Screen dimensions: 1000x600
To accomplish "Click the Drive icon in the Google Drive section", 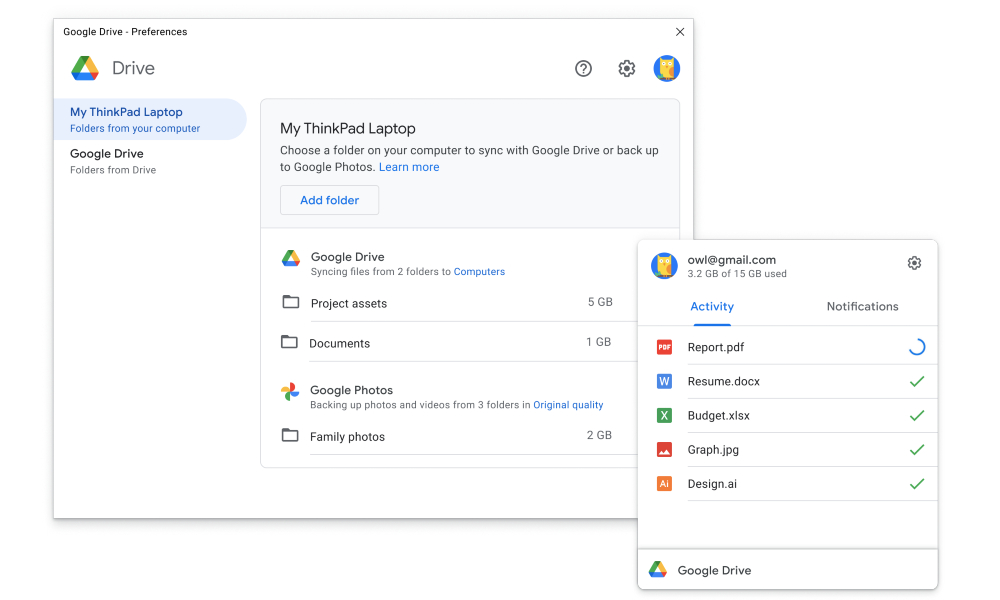I will [291, 258].
